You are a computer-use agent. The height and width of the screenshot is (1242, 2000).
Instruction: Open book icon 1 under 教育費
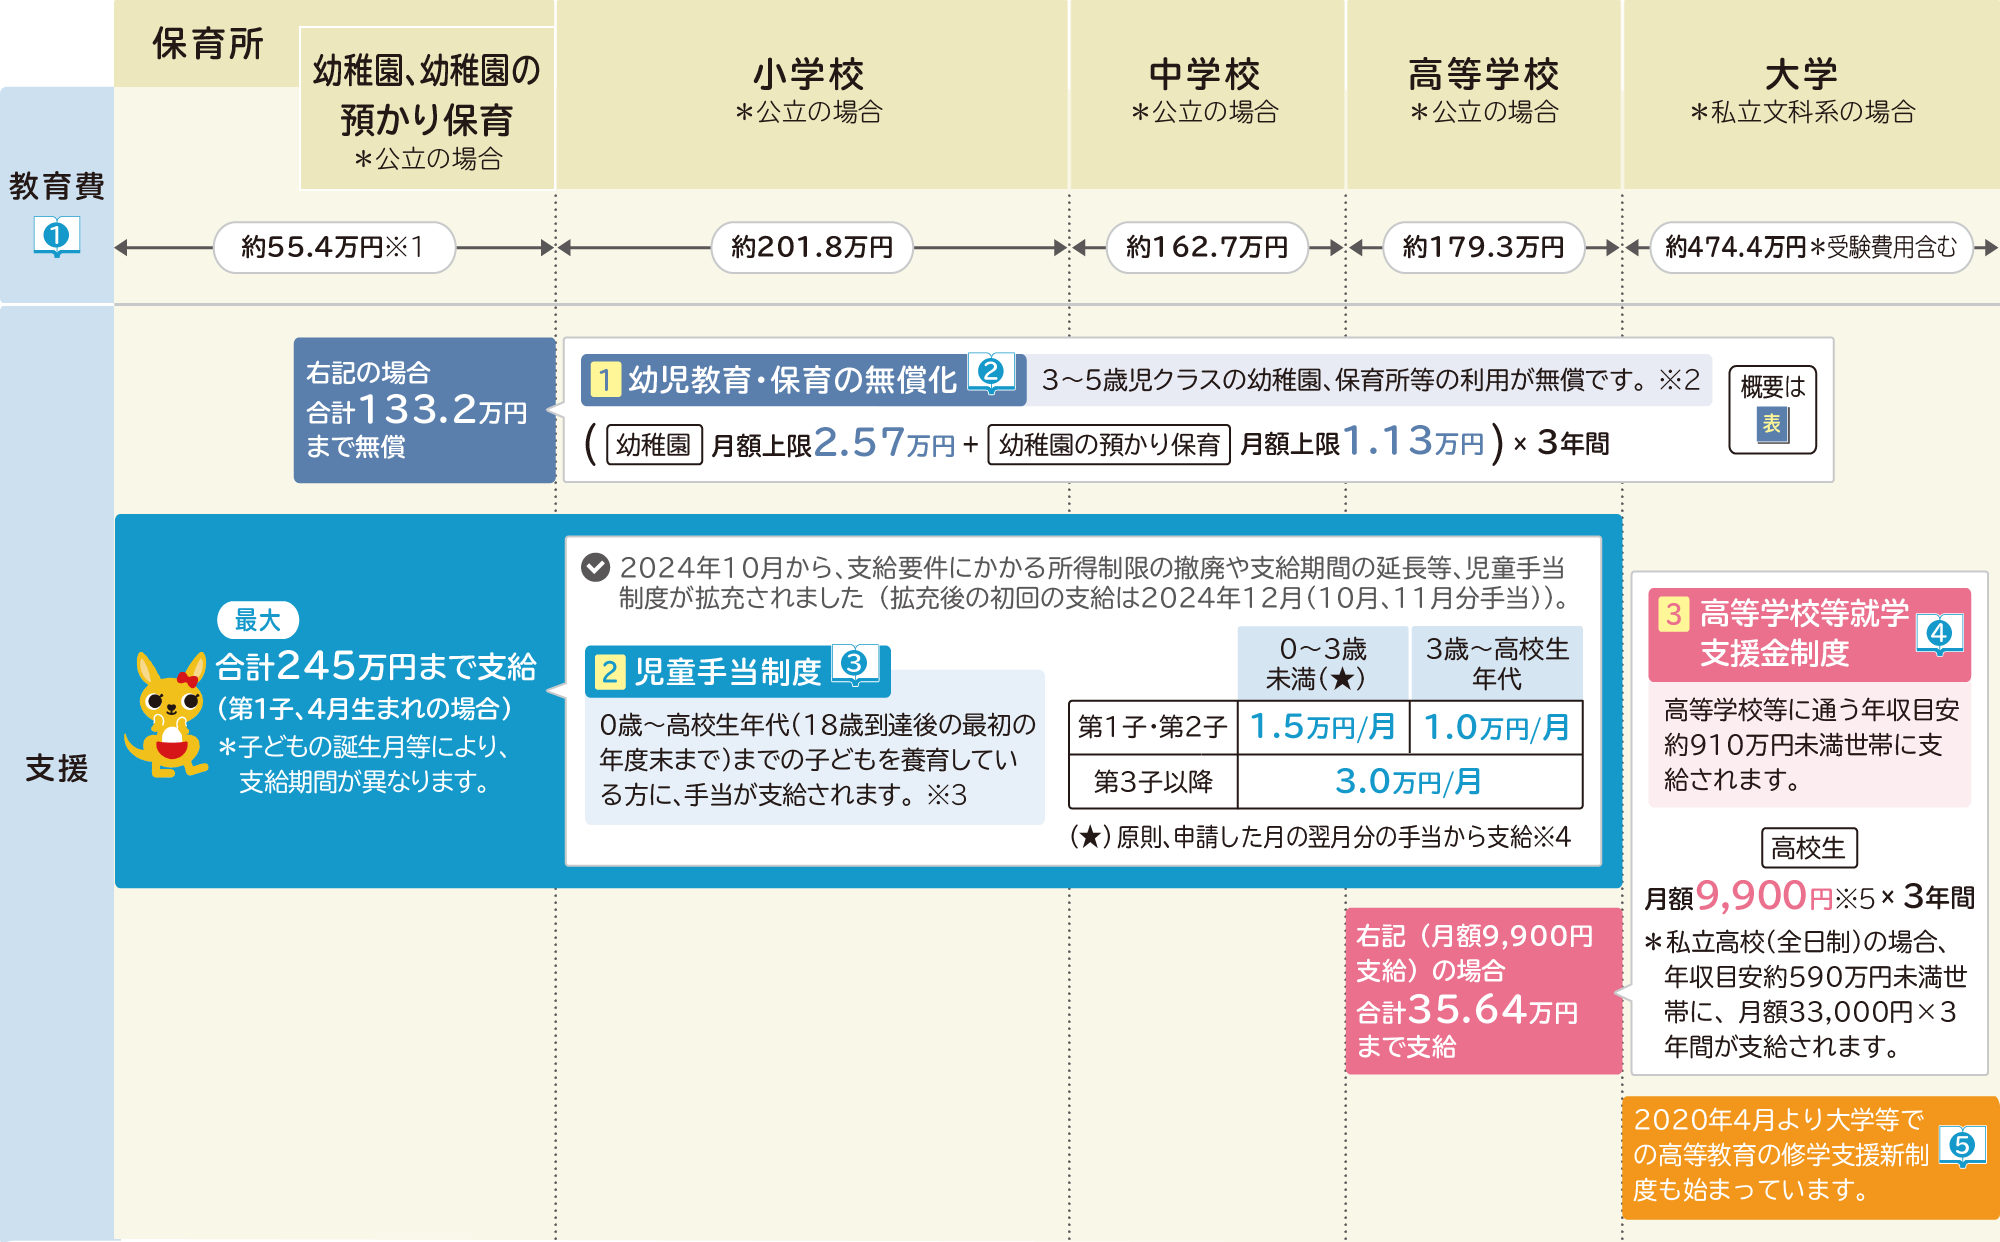[56, 237]
